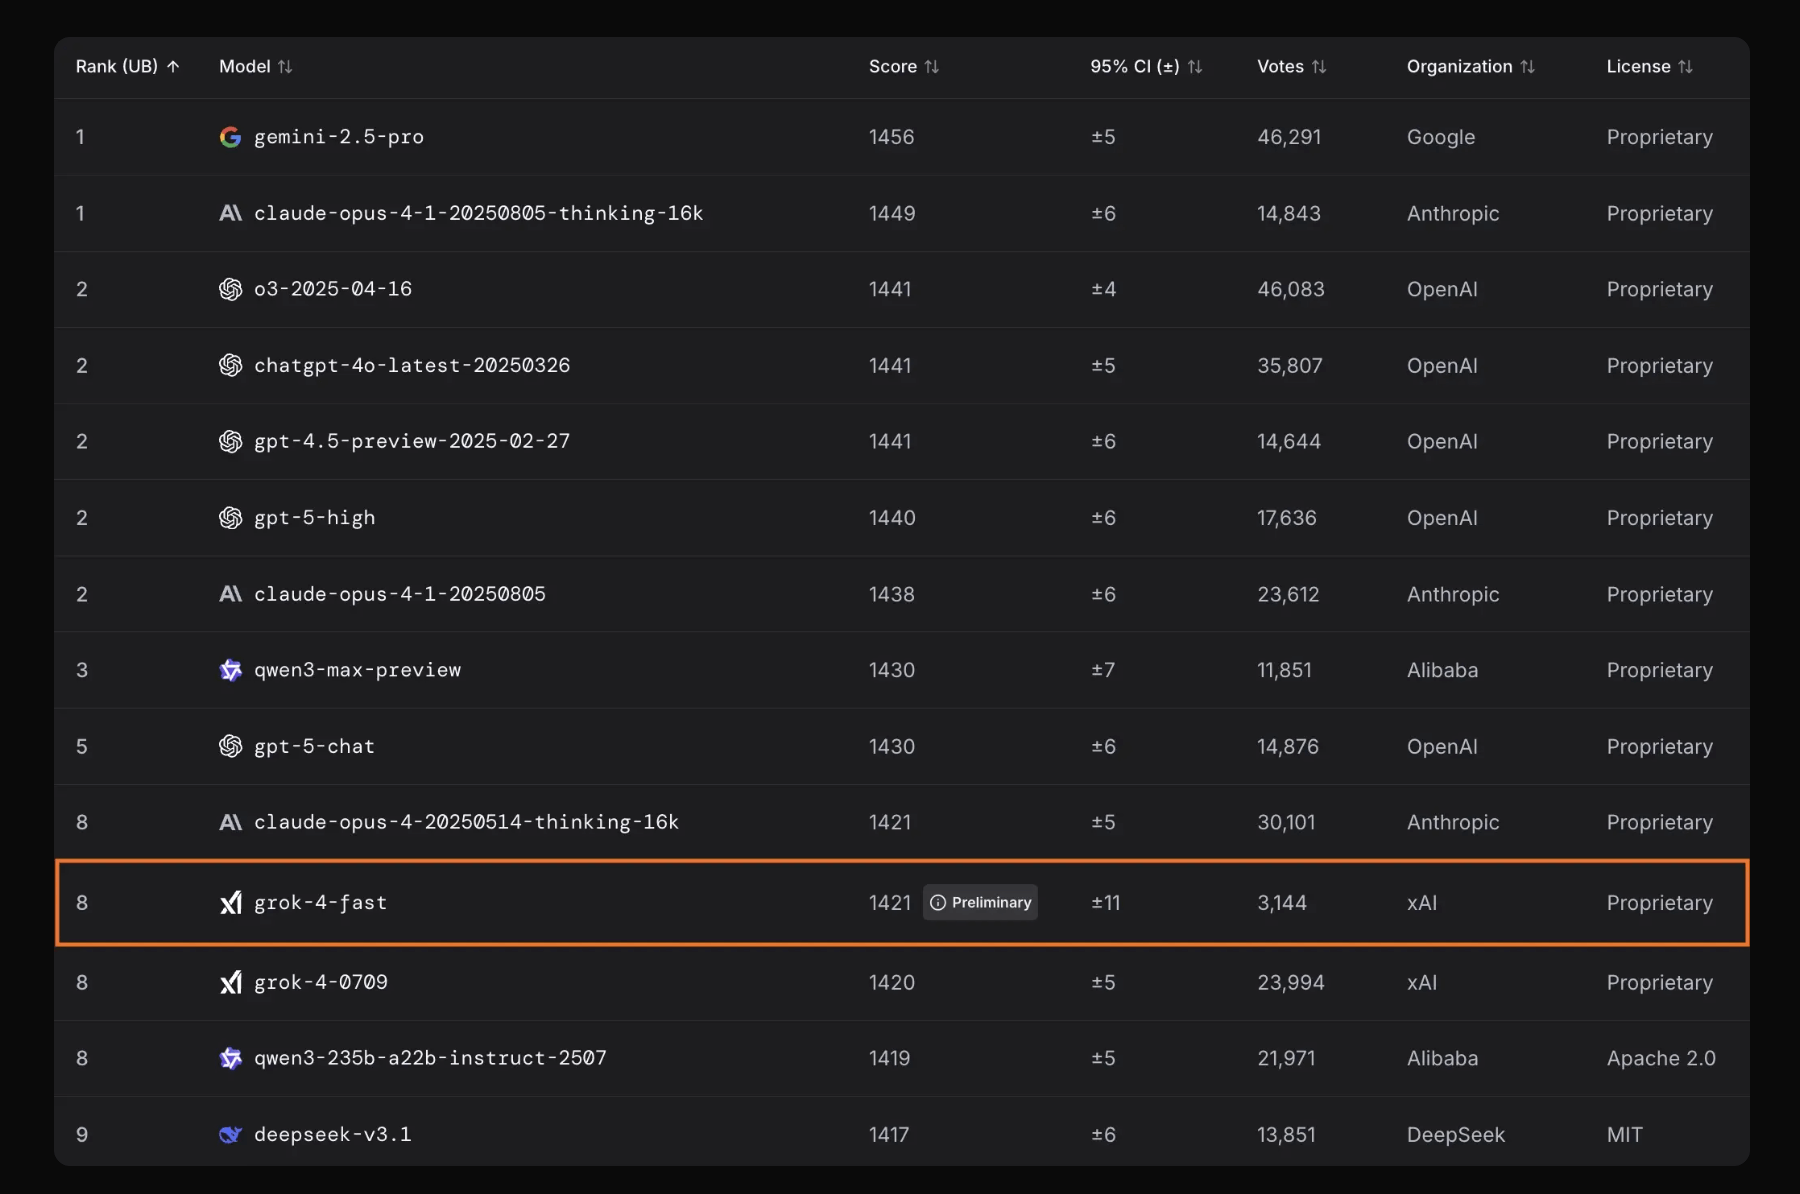Sort table by Organization column label
The image size is (1800, 1194).
coord(1460,66)
